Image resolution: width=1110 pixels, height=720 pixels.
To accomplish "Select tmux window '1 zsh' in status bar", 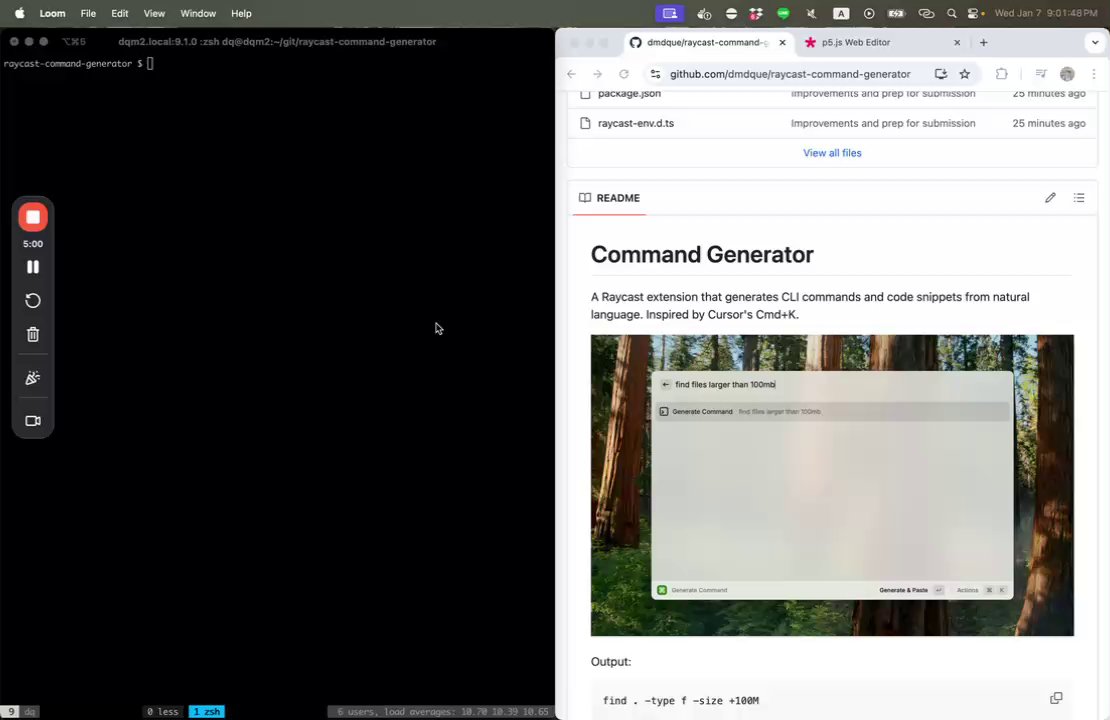I will (x=207, y=712).
